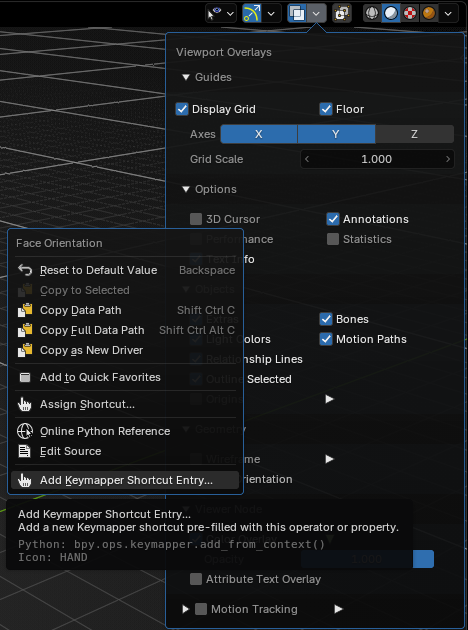Collapse the Options section

(x=186, y=189)
